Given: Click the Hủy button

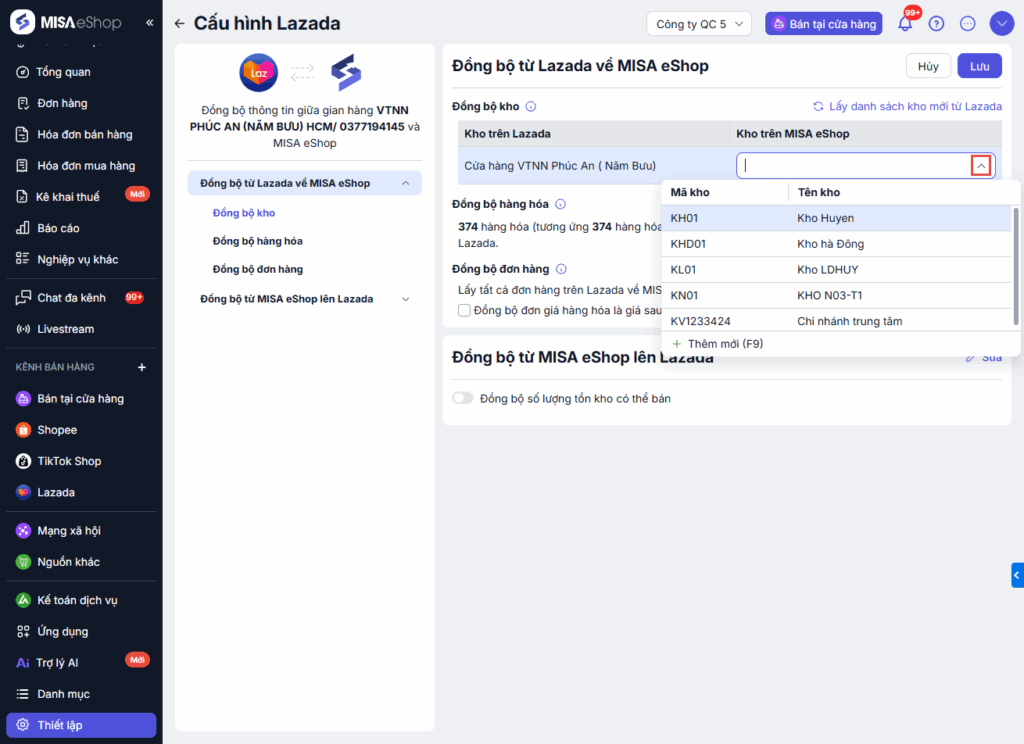Looking at the screenshot, I should (928, 66).
